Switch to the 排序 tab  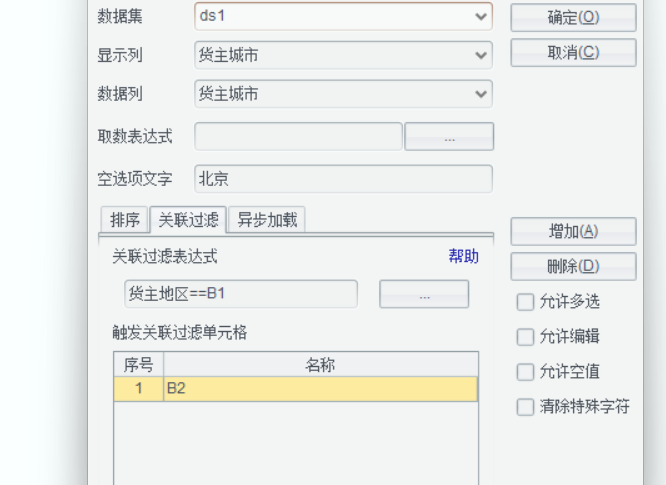tap(125, 220)
